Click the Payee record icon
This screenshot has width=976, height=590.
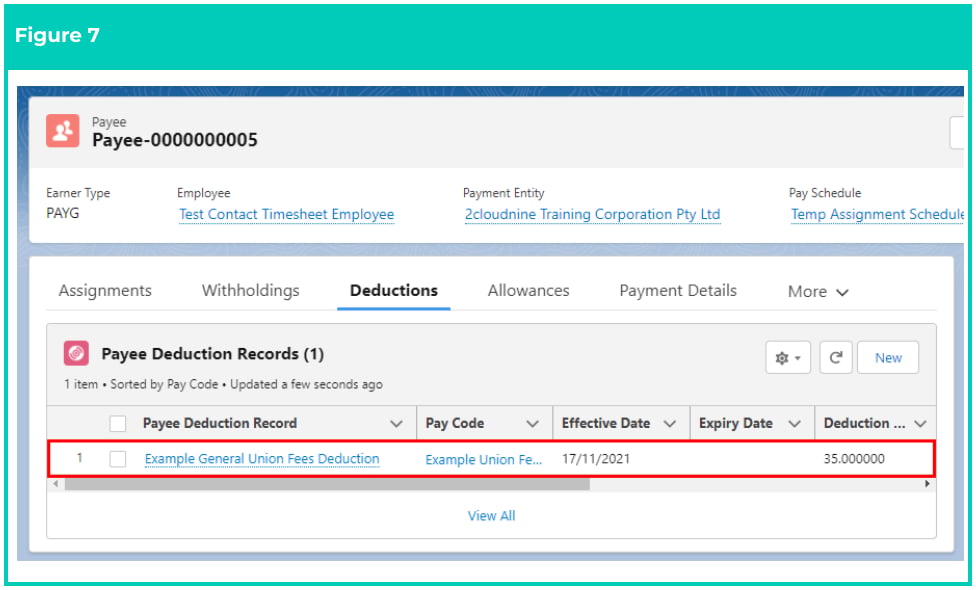point(62,131)
